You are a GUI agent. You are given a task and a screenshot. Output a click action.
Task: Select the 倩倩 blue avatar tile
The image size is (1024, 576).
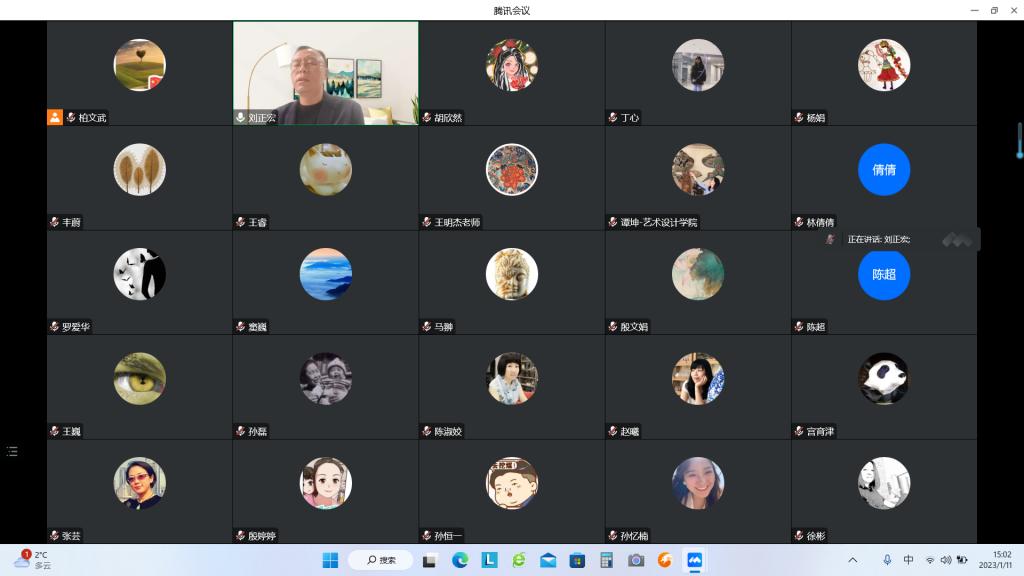pyautogui.click(x=884, y=170)
